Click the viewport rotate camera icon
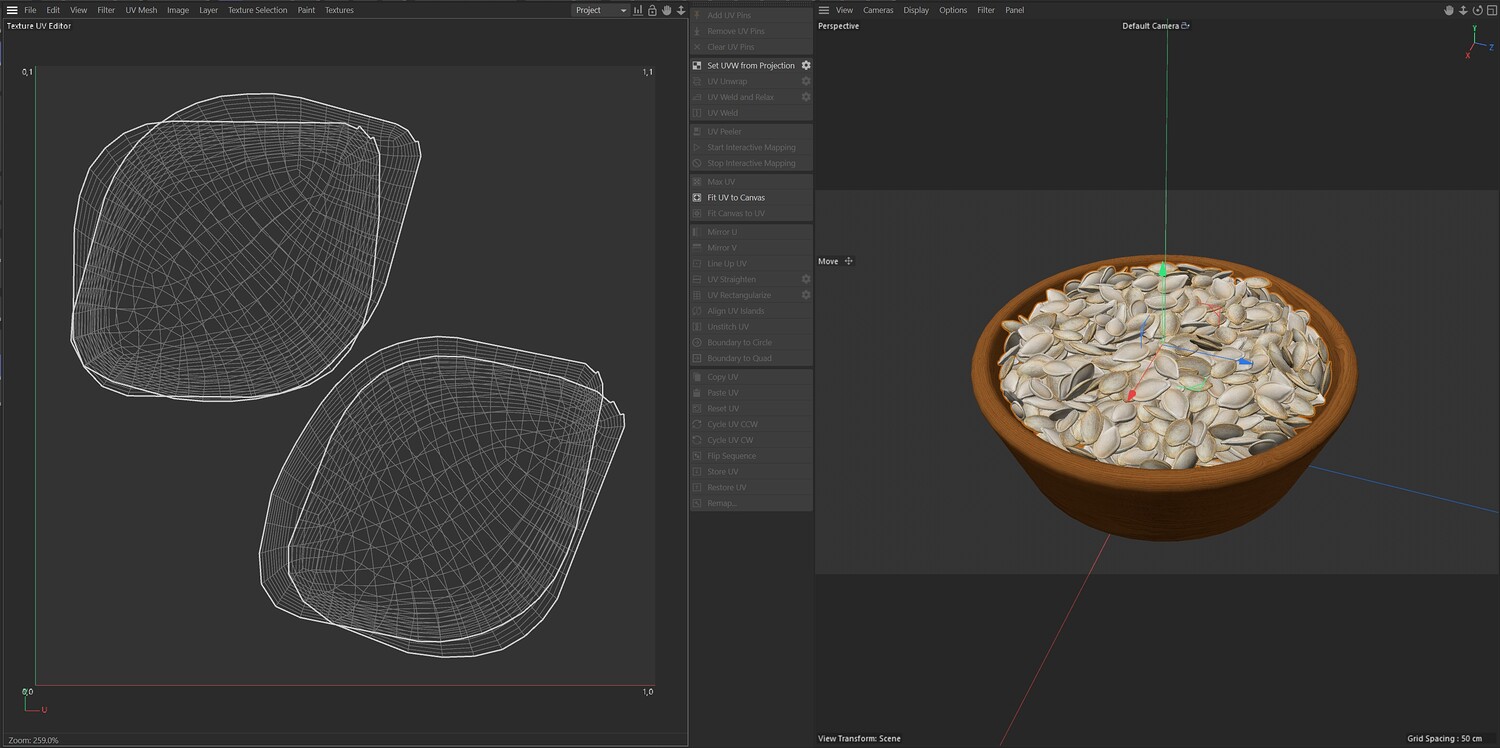This screenshot has width=1500, height=748. coord(1477,10)
